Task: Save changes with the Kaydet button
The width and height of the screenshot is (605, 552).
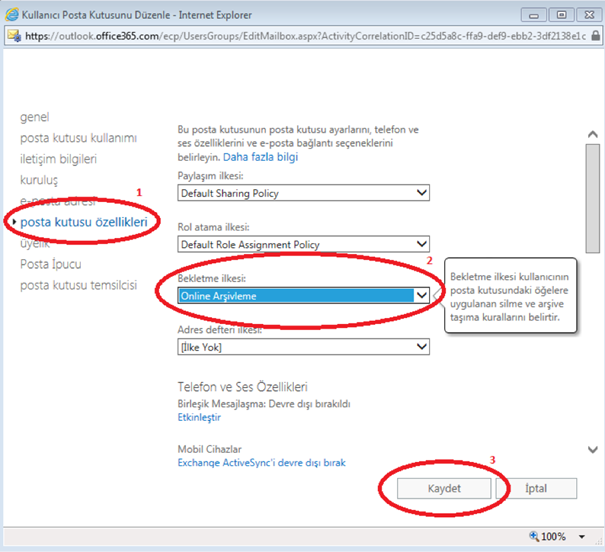Action: (444, 488)
